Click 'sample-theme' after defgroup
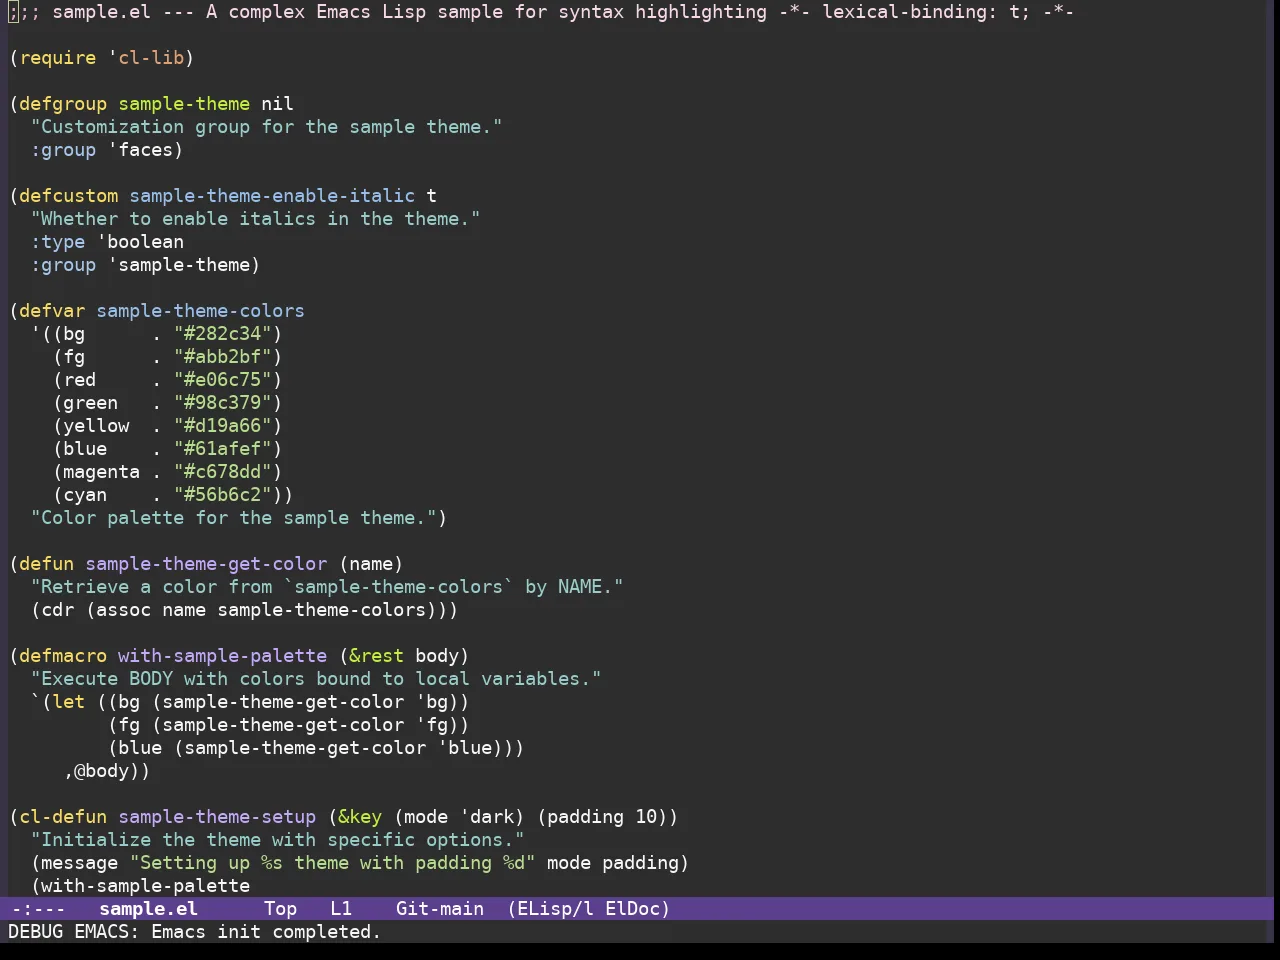This screenshot has width=1280, height=960. tap(184, 103)
